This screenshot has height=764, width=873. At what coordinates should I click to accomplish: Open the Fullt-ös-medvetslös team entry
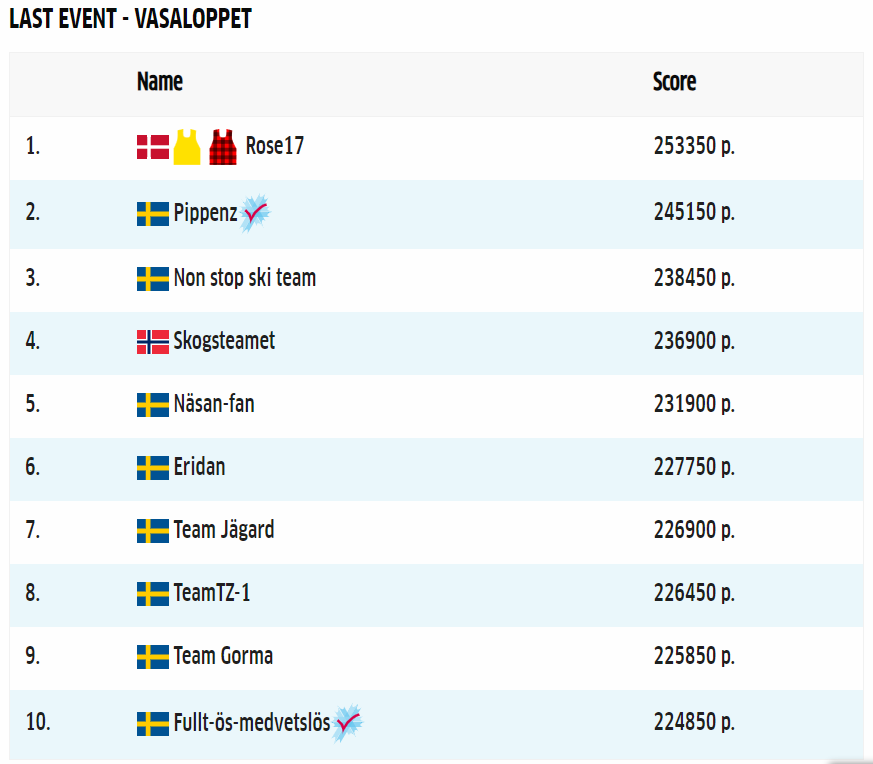tap(251, 722)
